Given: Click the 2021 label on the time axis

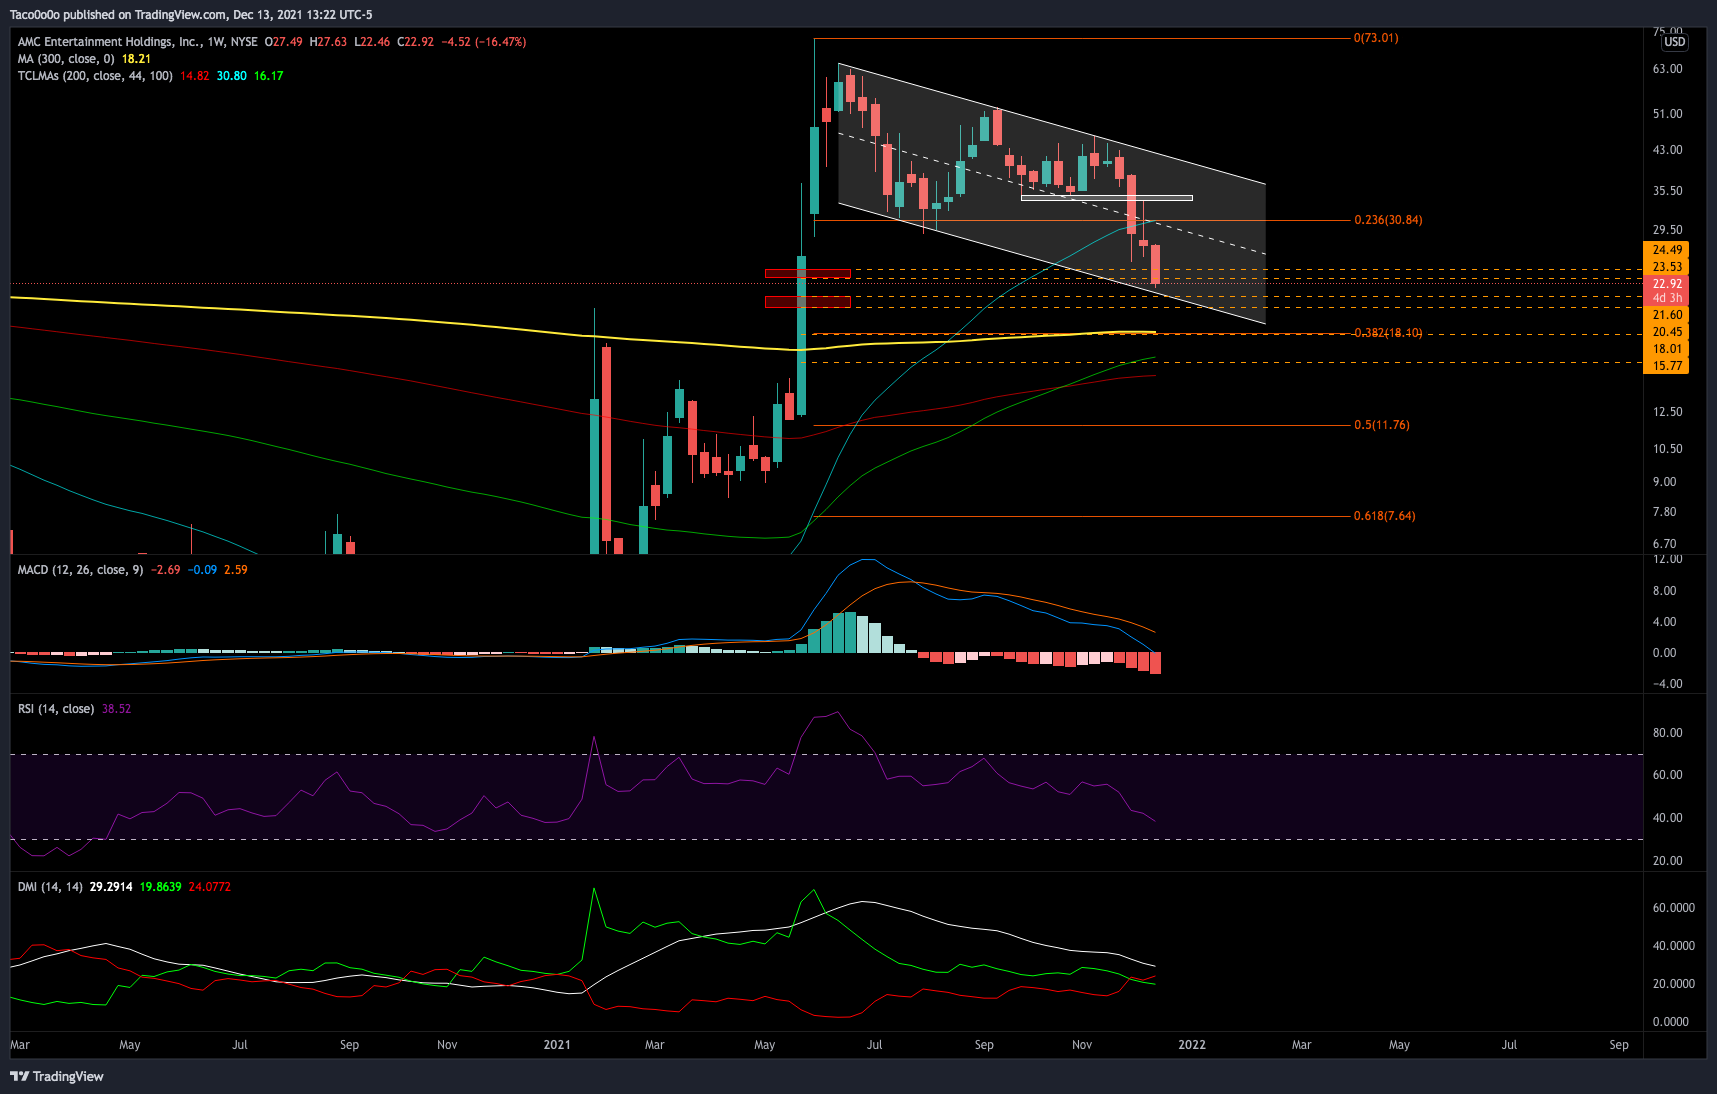Looking at the screenshot, I should pos(557,1045).
